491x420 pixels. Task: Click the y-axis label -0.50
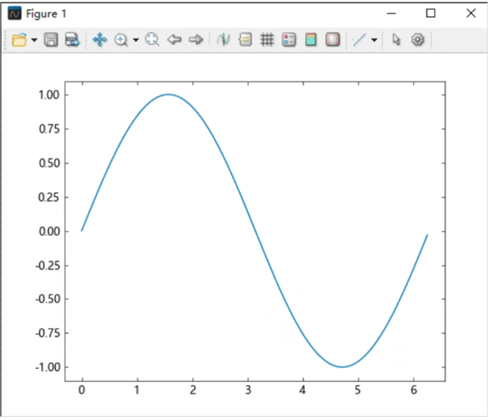48,299
